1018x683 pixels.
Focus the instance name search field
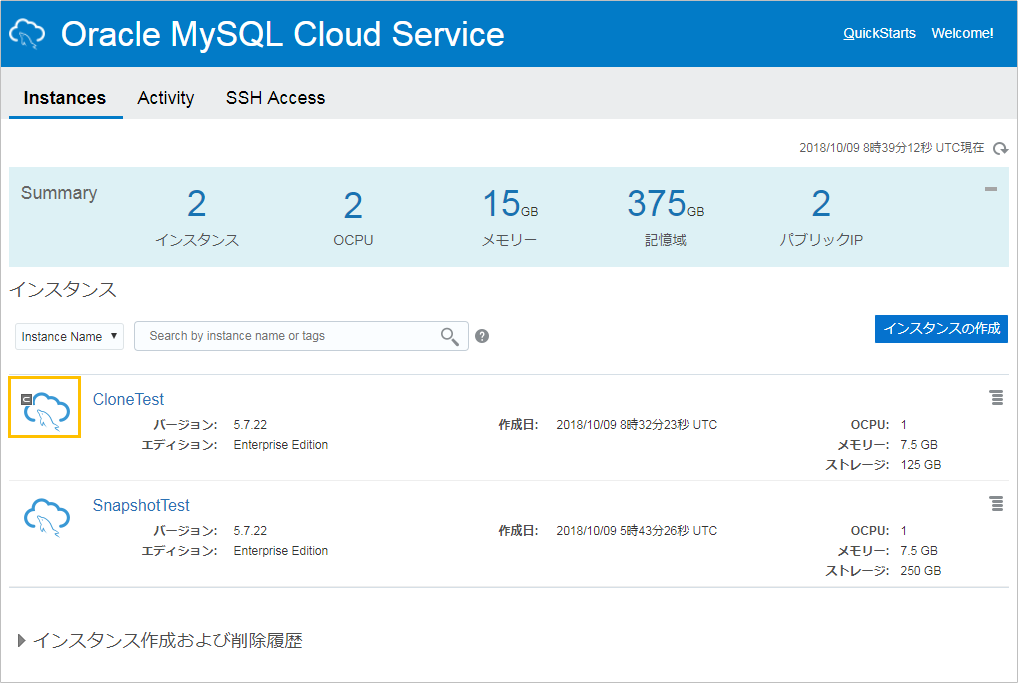tap(301, 336)
